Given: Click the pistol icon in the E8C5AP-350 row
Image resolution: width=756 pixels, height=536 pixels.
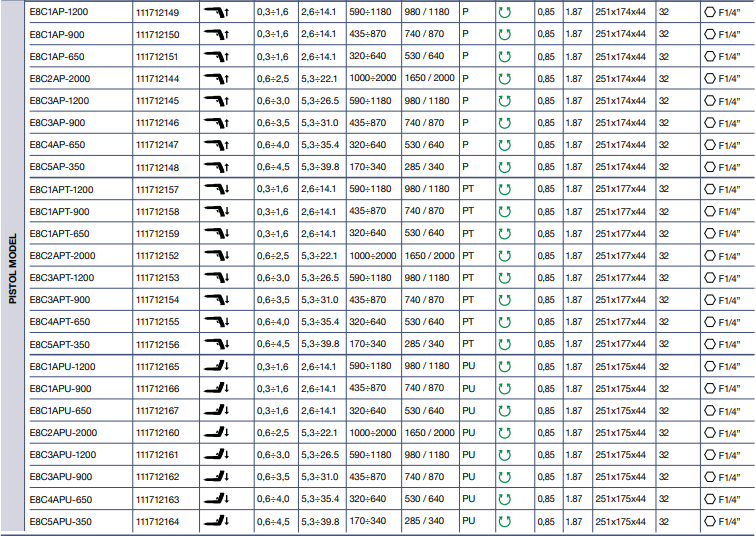Looking at the screenshot, I should [x=216, y=167].
